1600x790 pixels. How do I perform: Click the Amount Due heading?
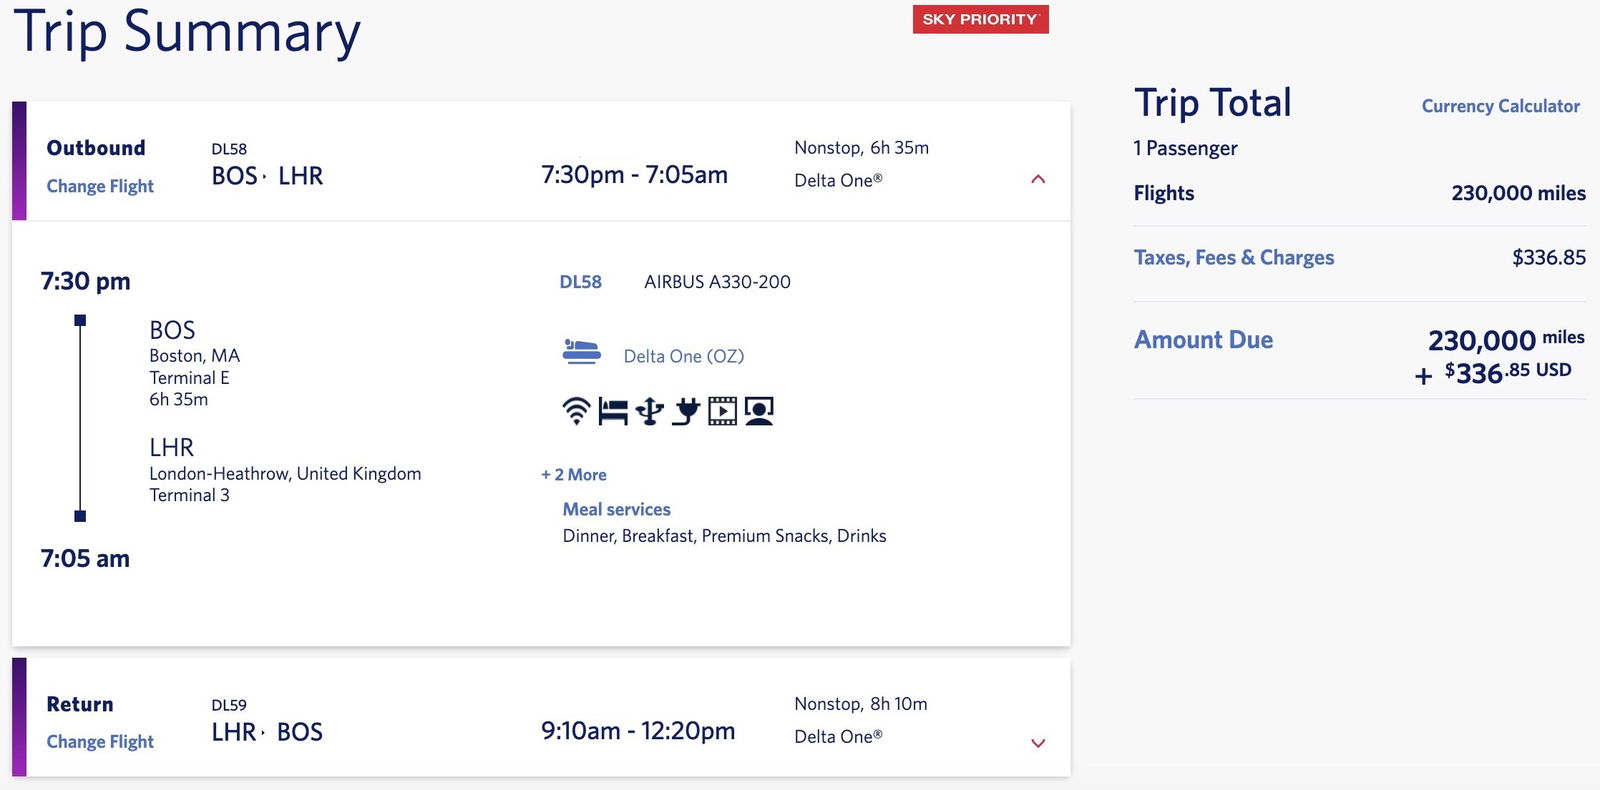1203,340
